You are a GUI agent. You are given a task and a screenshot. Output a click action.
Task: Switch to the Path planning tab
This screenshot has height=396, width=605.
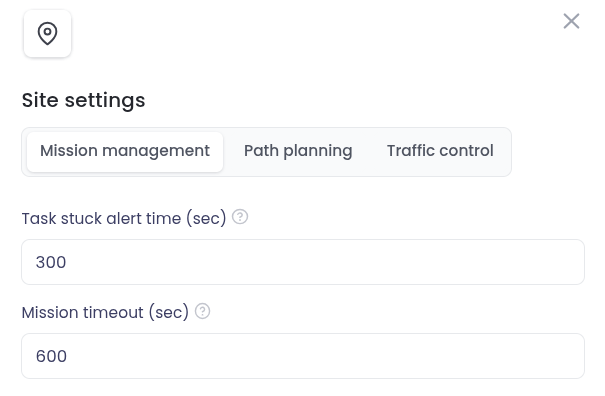[298, 151]
